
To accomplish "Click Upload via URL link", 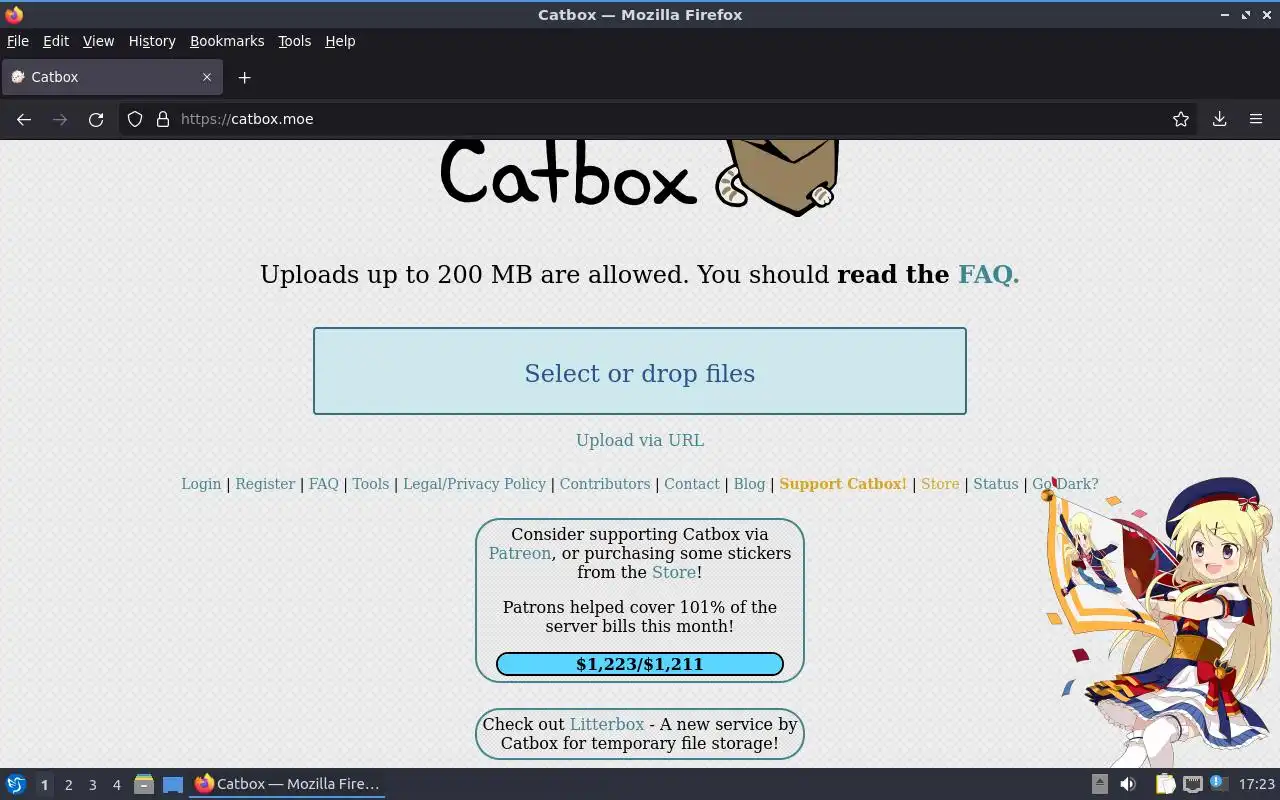I will pos(640,440).
